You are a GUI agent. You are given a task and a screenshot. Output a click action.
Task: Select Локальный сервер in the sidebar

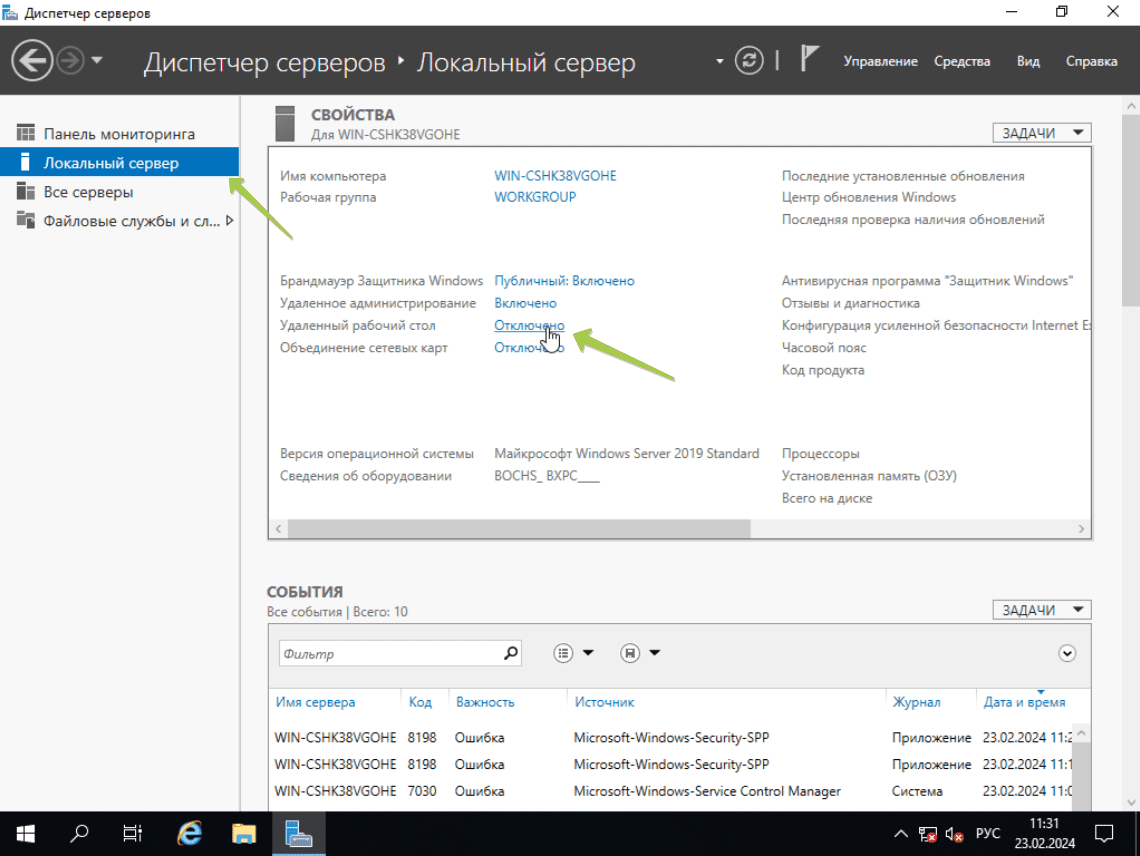point(119,163)
